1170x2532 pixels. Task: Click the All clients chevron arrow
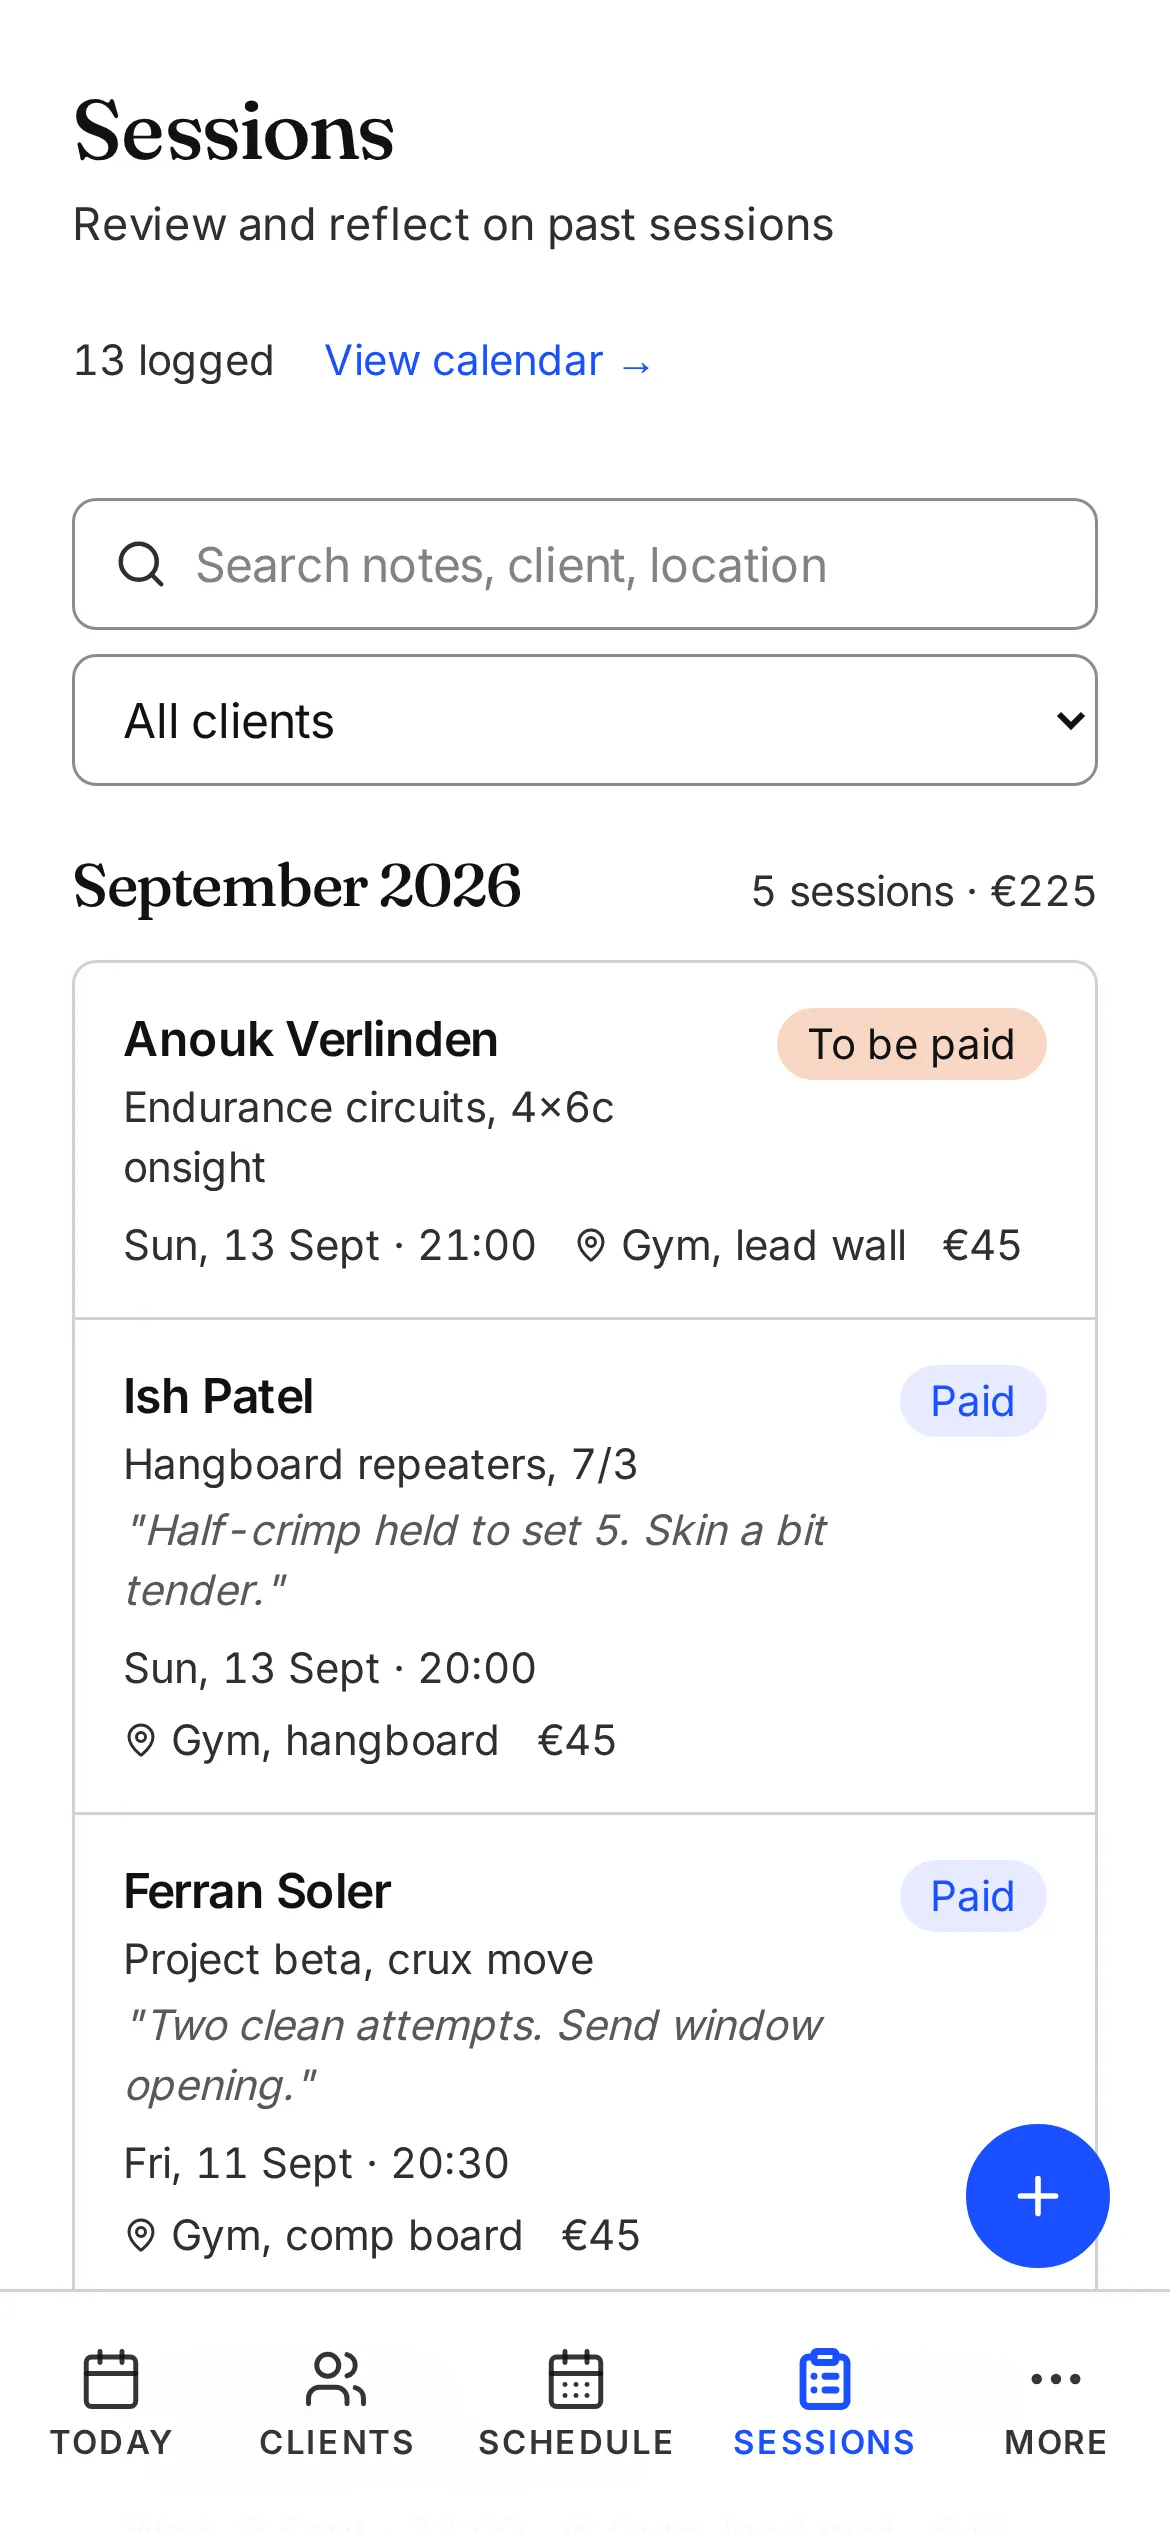[x=1071, y=721]
